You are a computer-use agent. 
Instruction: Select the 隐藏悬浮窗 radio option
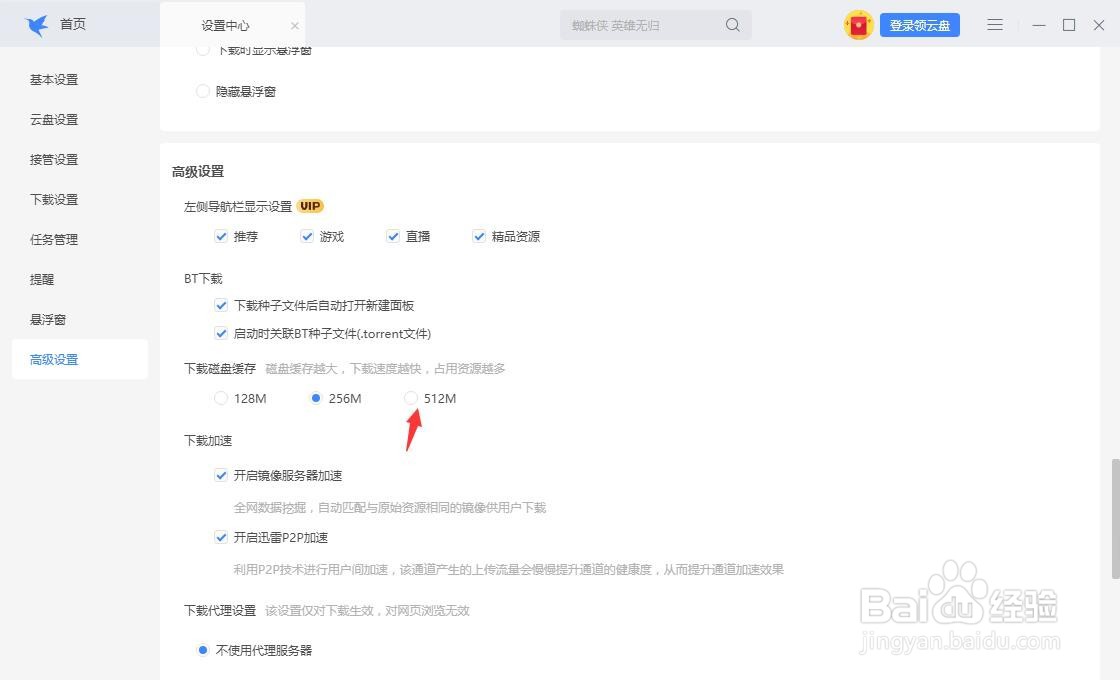pos(203,91)
